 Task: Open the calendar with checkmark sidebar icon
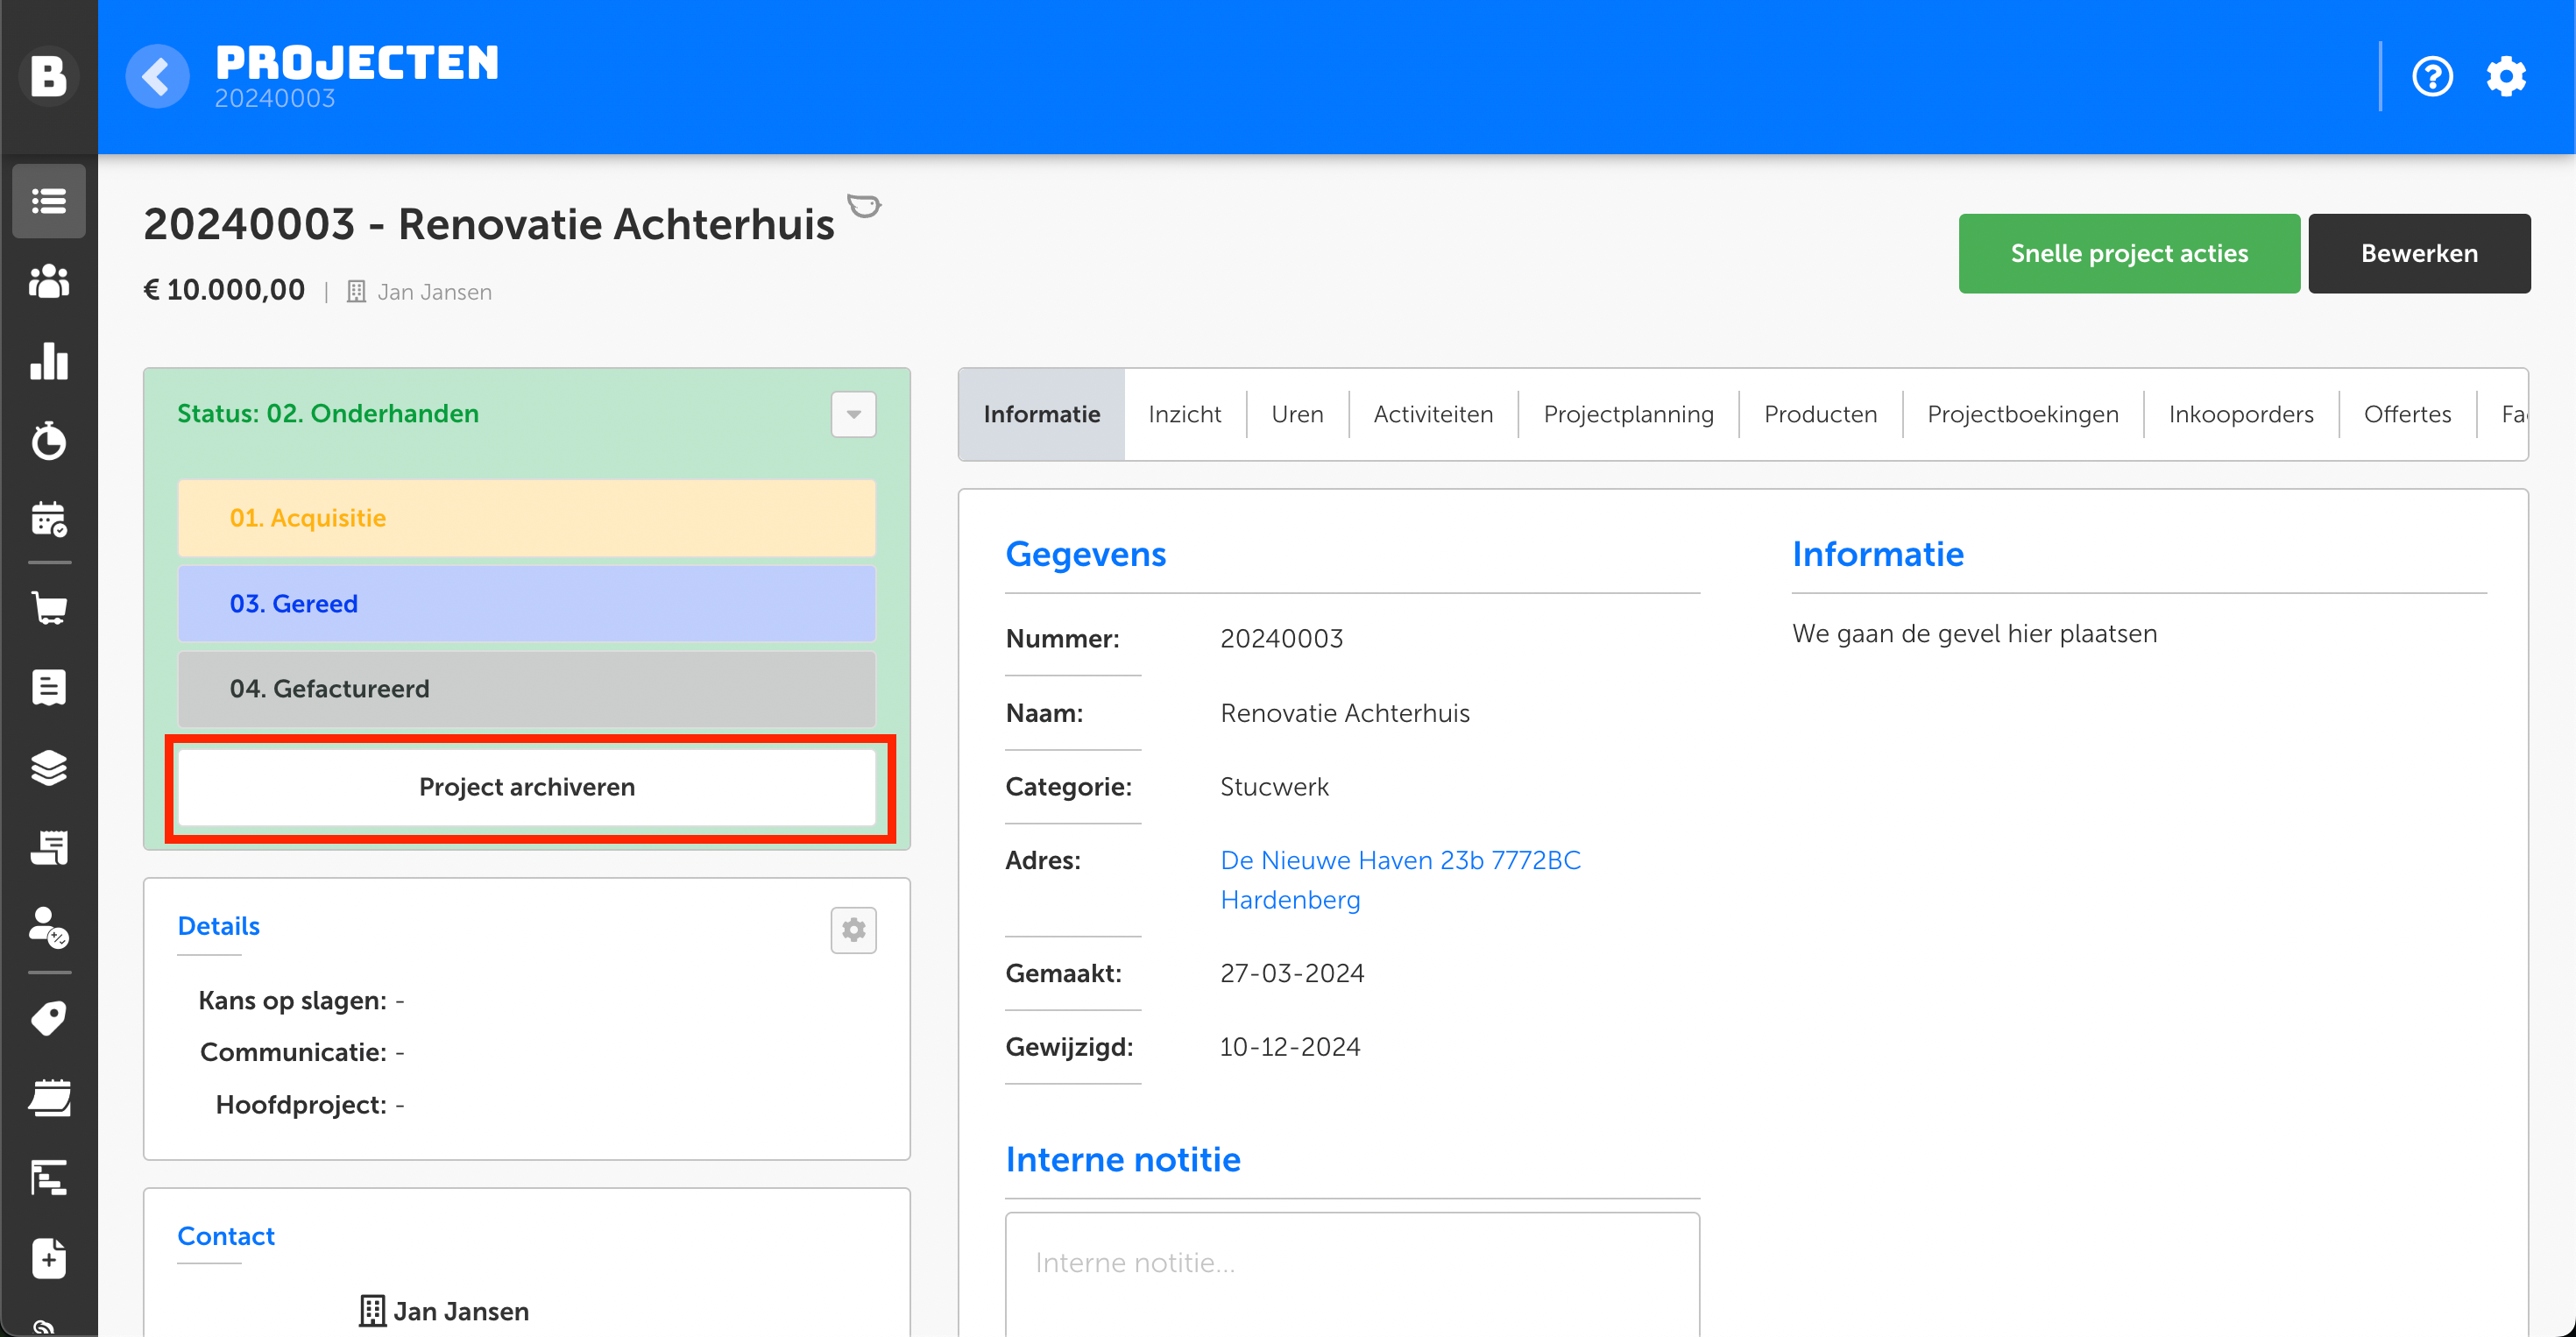pyautogui.click(x=49, y=519)
